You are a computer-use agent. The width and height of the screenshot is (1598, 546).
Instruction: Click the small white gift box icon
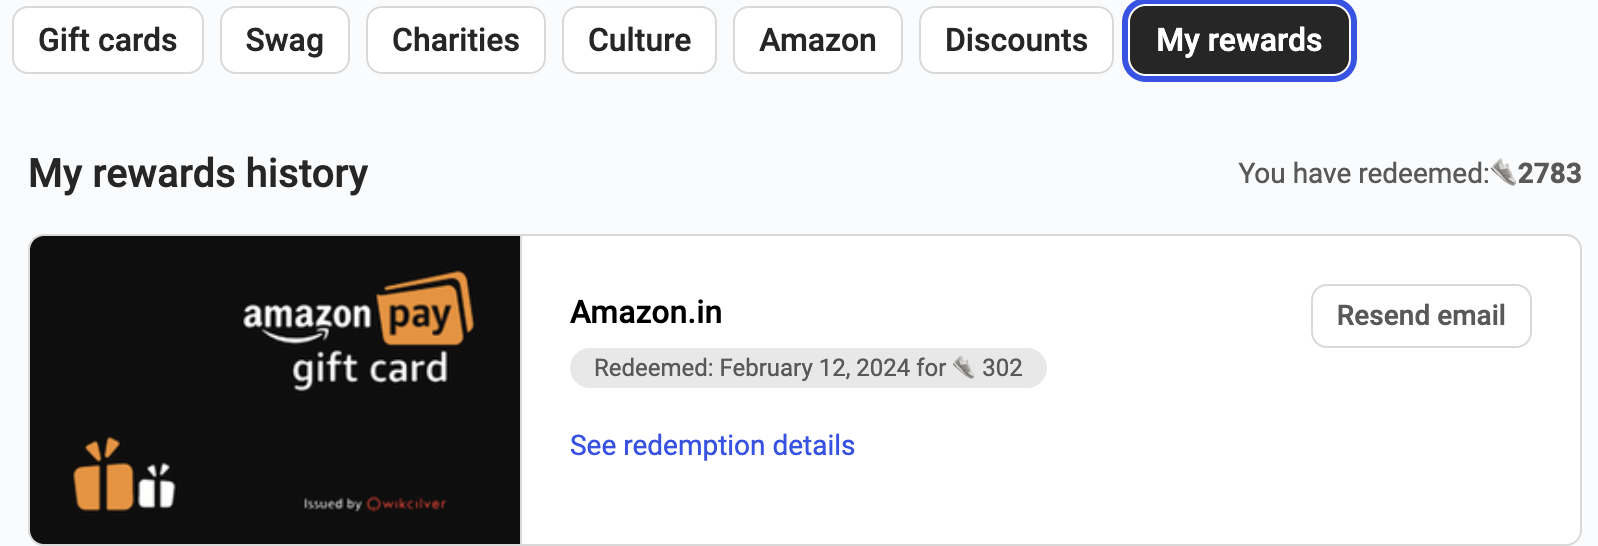156,486
